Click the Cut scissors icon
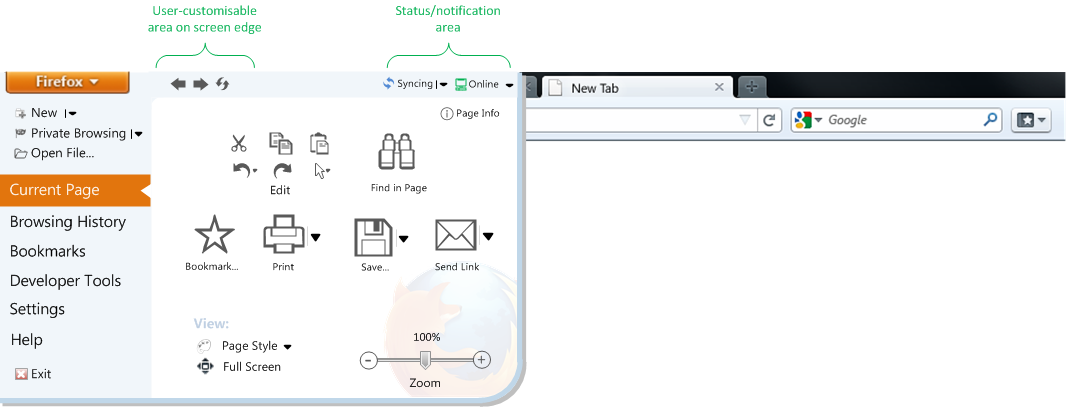Image resolution: width=1067 pixels, height=411 pixels. pyautogui.click(x=238, y=144)
